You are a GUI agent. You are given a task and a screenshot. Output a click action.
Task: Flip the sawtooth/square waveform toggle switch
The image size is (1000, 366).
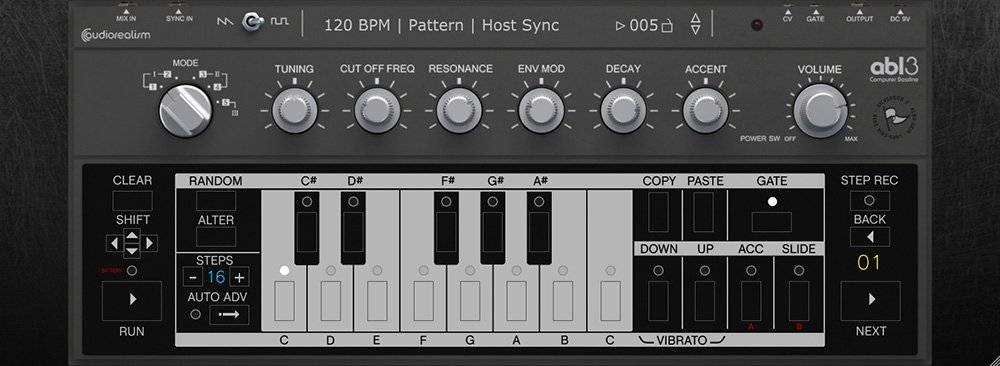[253, 22]
